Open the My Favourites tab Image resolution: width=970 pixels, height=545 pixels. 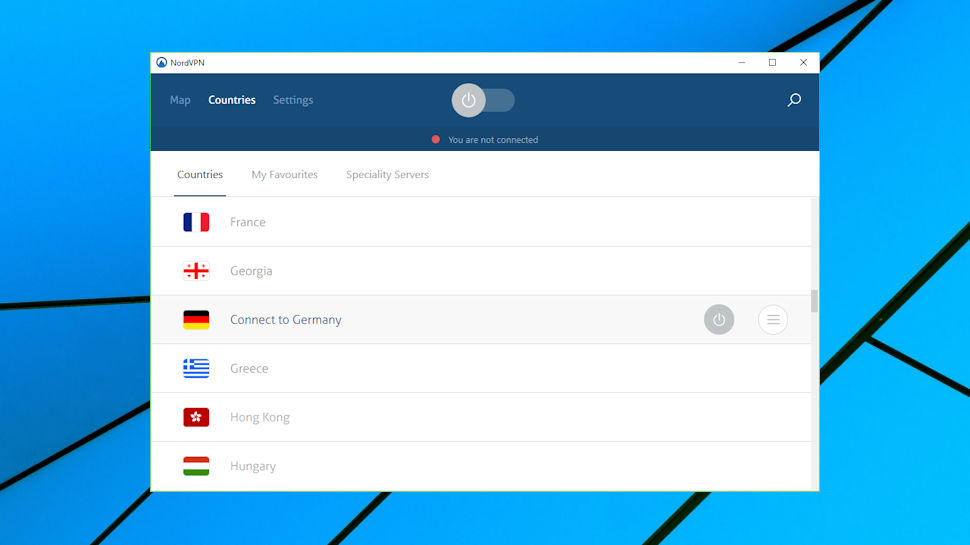[x=285, y=175]
